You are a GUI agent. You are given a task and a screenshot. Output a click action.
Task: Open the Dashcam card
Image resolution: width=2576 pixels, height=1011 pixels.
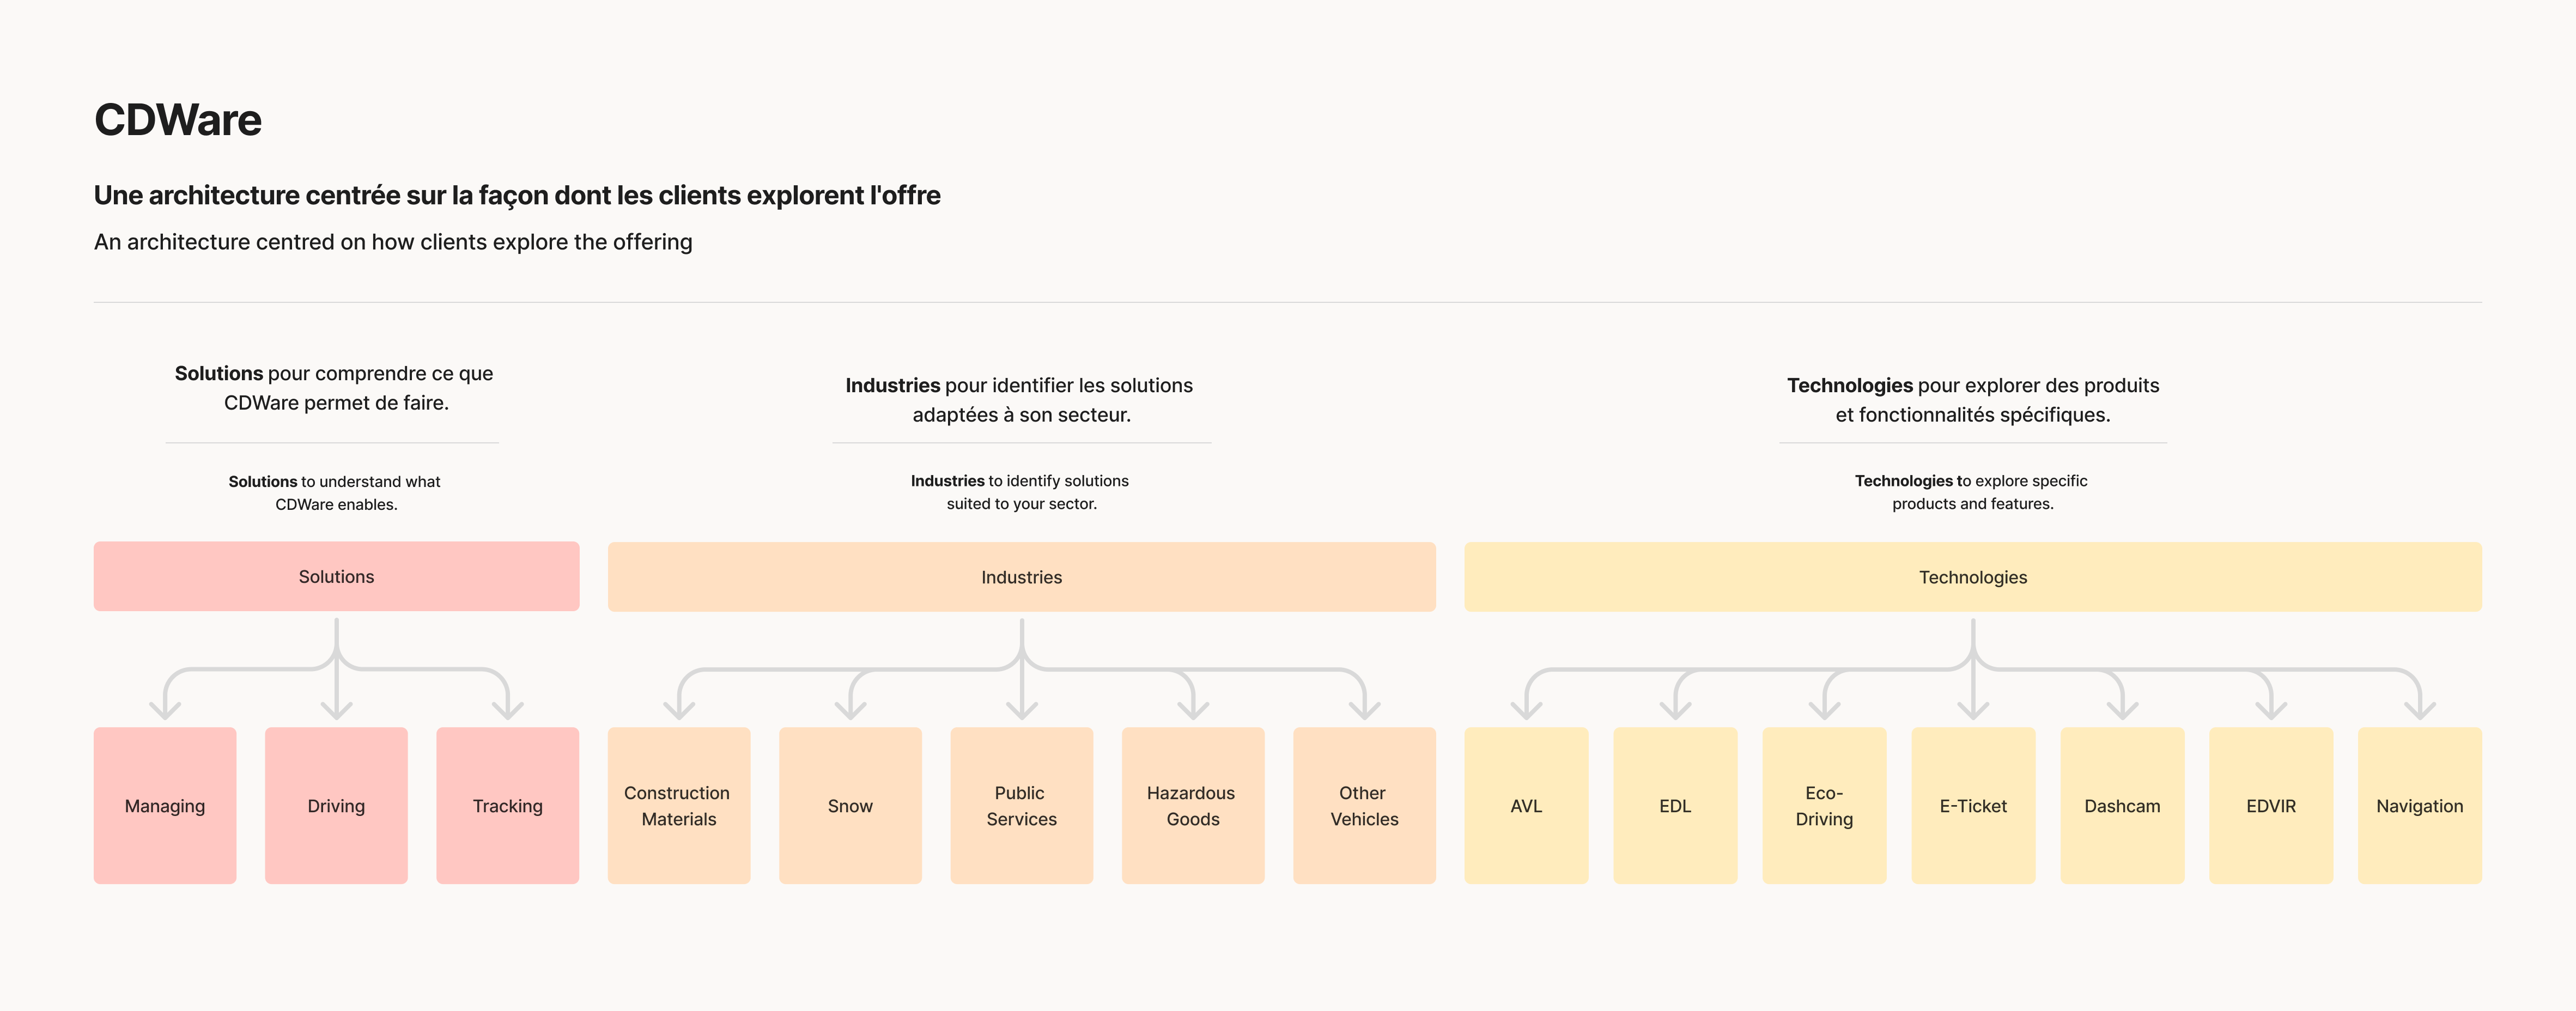click(2122, 805)
